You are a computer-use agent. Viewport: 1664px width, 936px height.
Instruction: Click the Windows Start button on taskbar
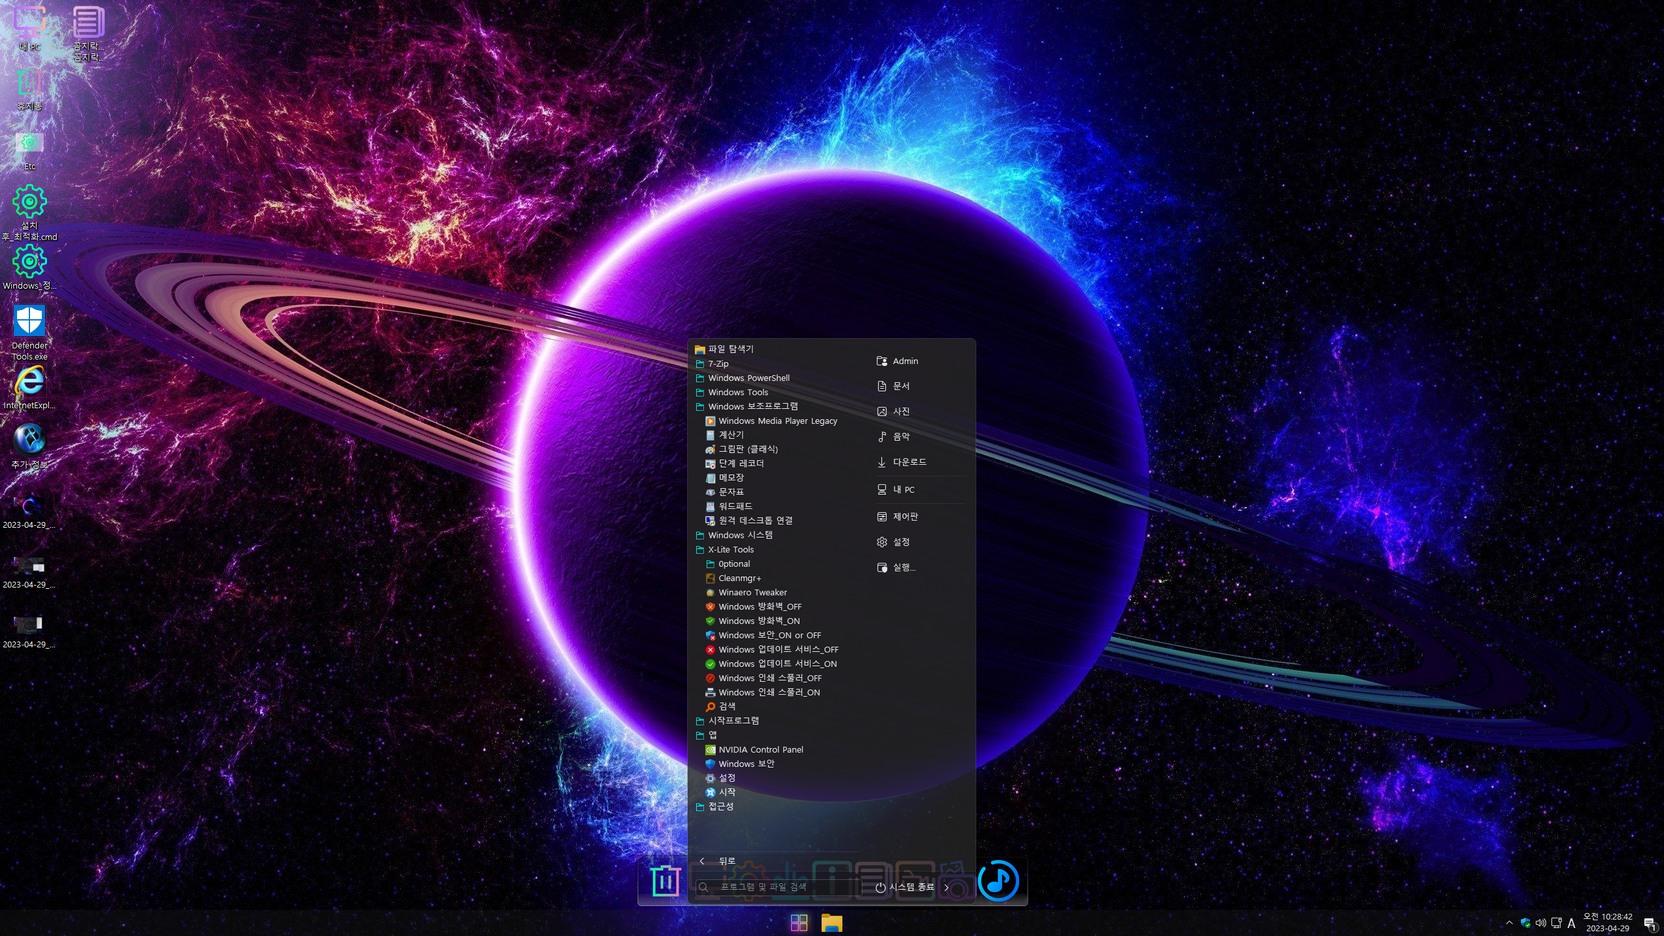pos(799,923)
